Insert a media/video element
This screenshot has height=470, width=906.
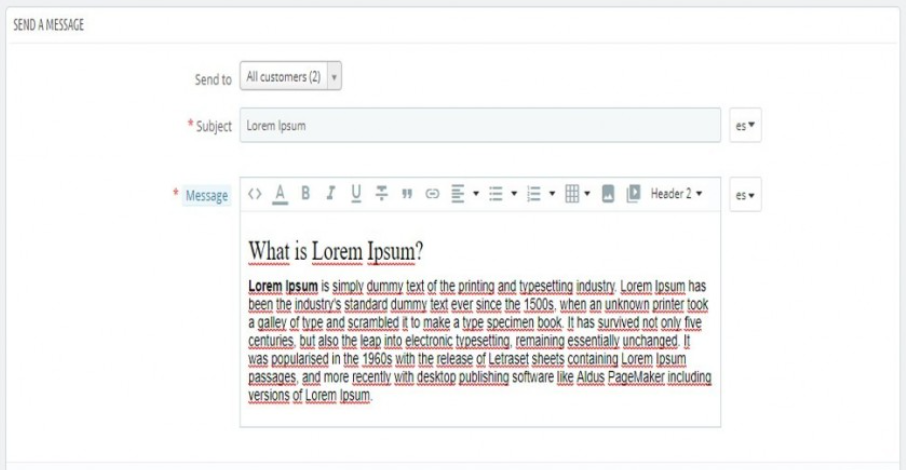[x=633, y=194]
